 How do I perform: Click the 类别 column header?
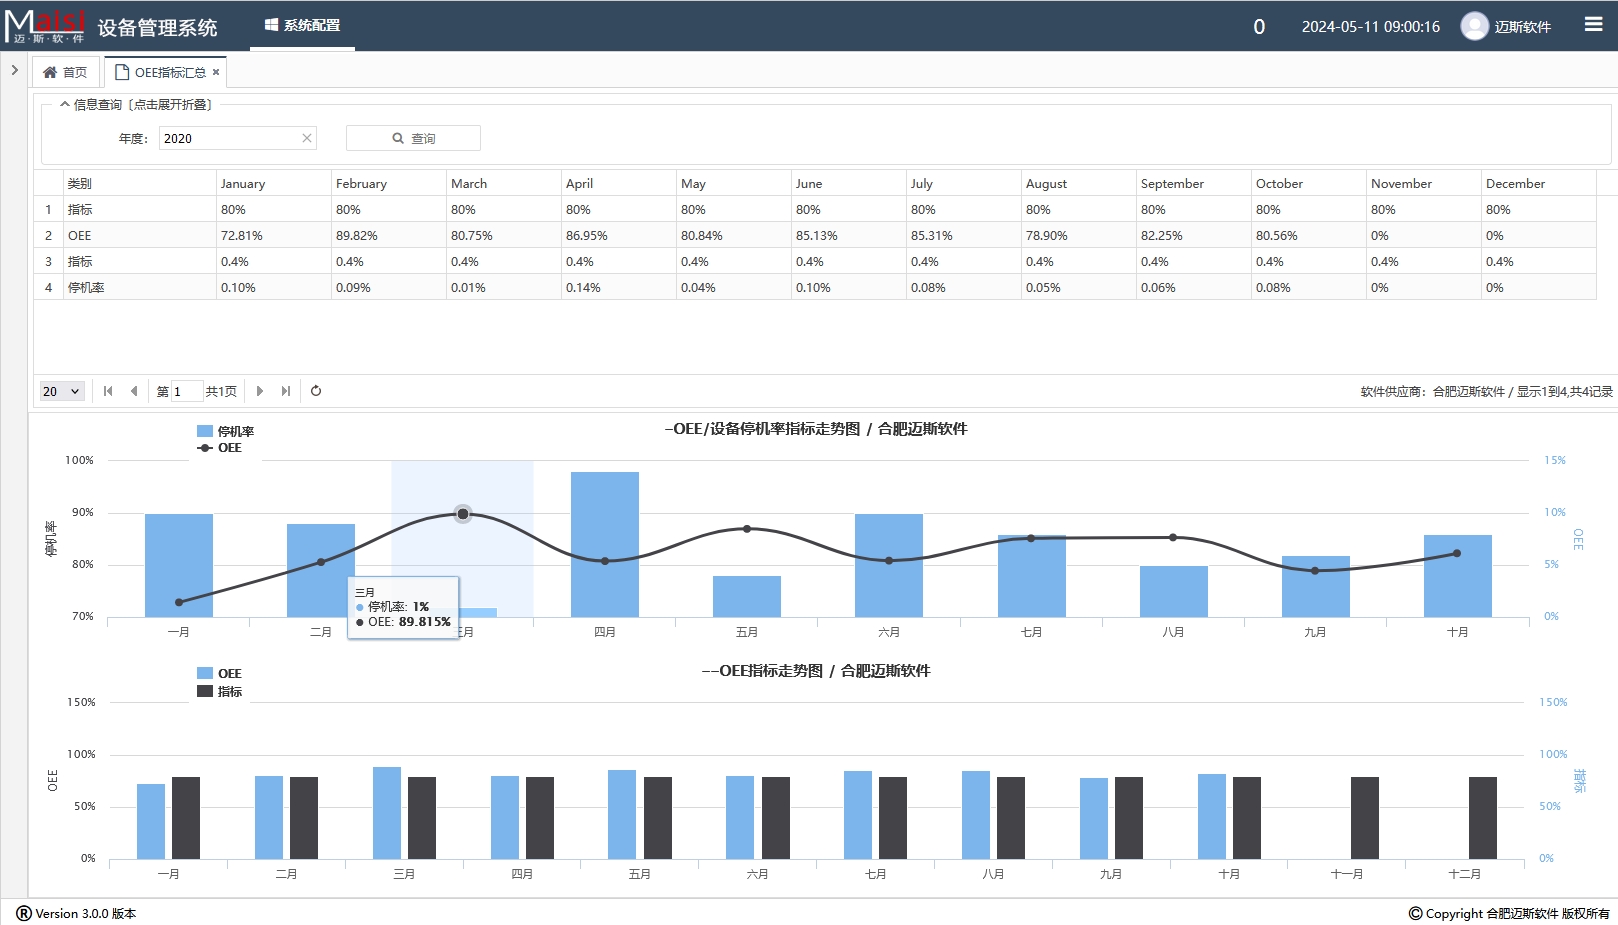coord(139,183)
